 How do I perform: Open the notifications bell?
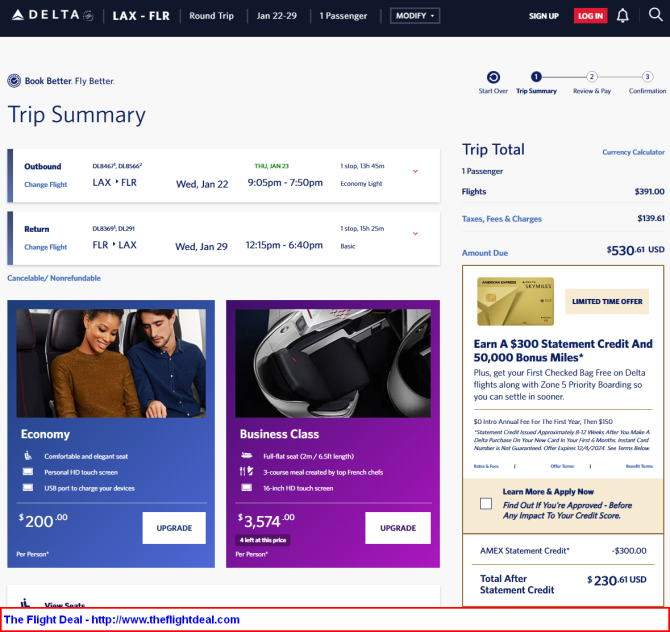pyautogui.click(x=623, y=16)
